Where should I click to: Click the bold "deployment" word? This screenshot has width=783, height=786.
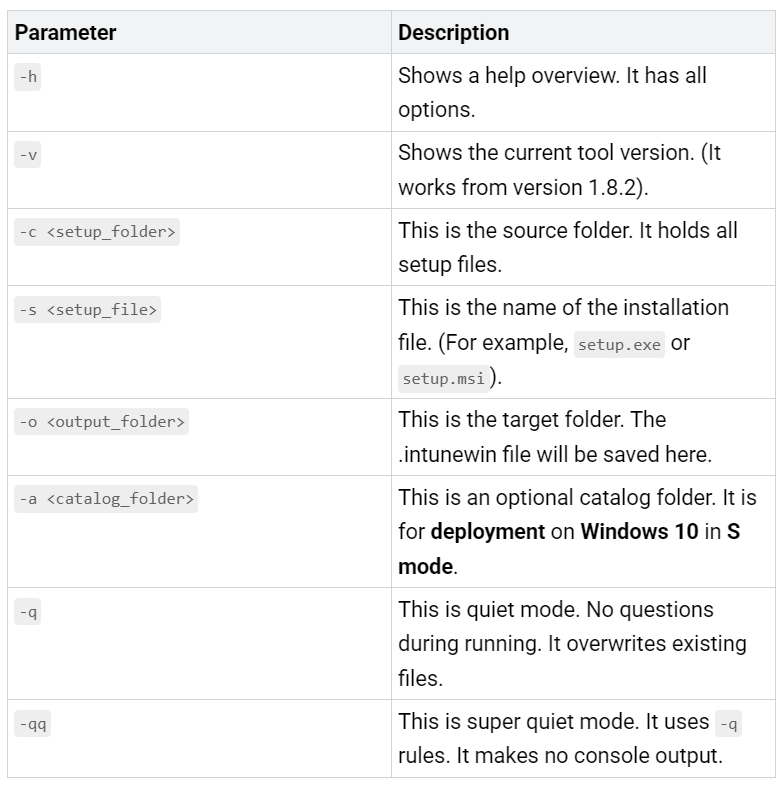pos(488,531)
